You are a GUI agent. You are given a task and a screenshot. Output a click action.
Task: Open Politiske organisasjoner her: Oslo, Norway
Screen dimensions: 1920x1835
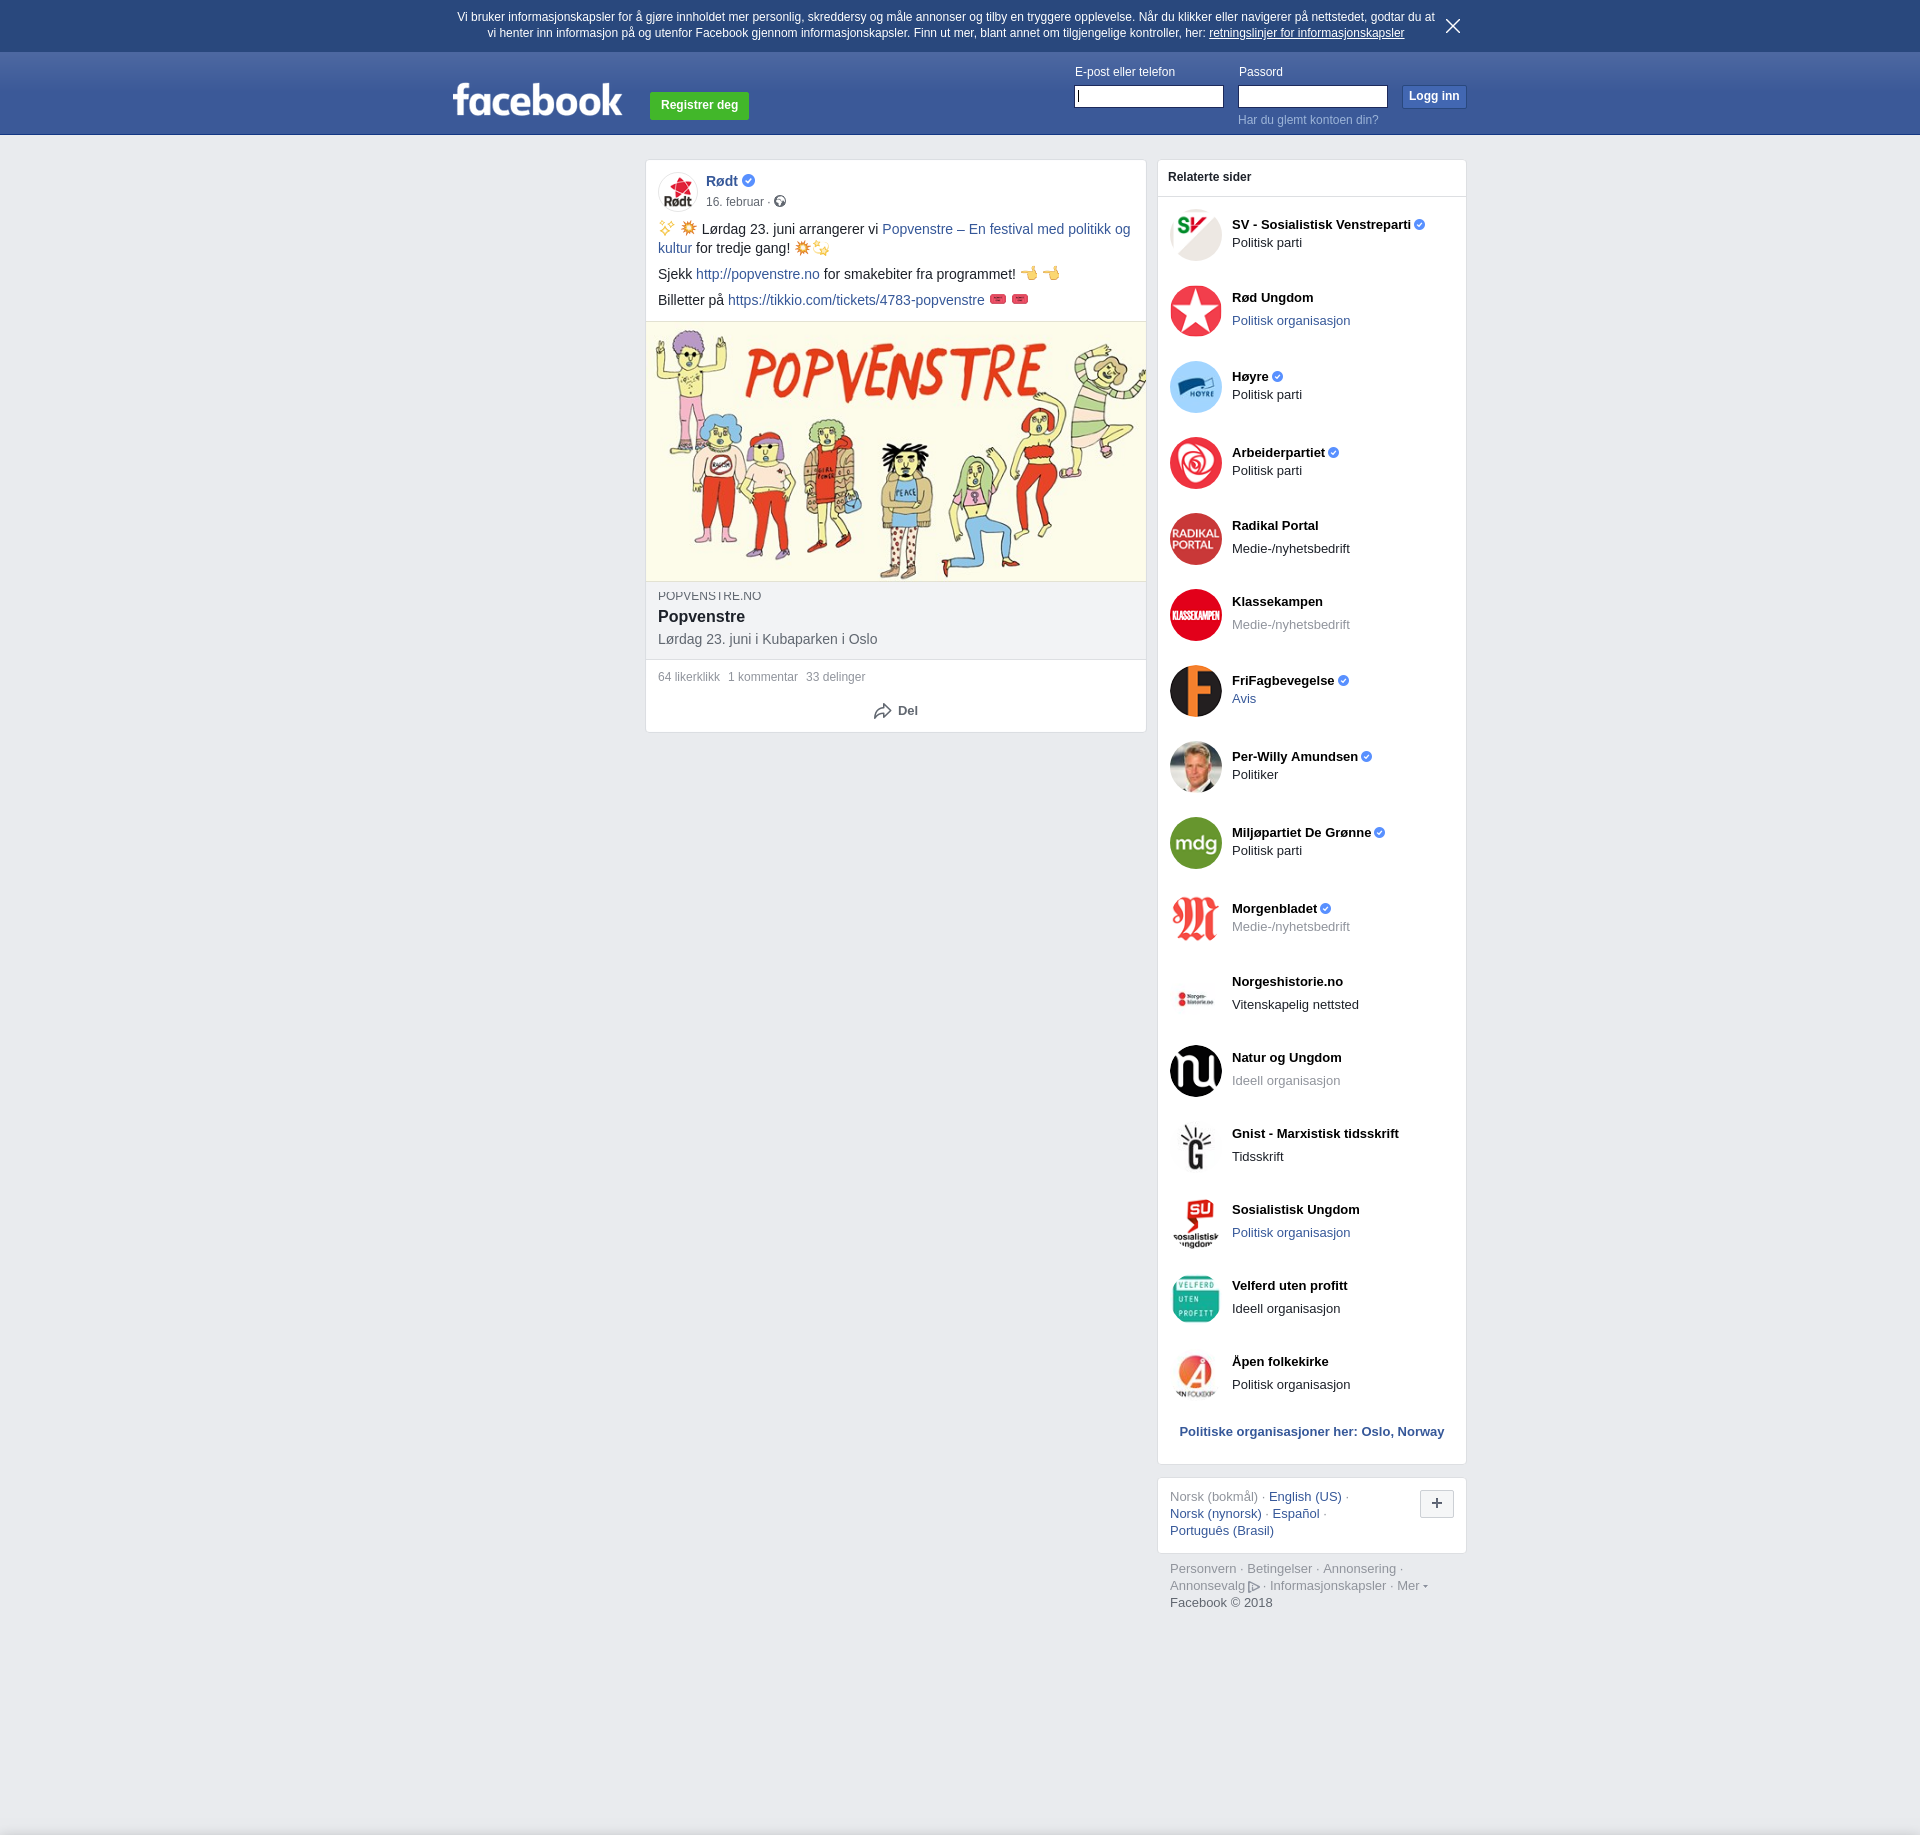[1312, 1432]
